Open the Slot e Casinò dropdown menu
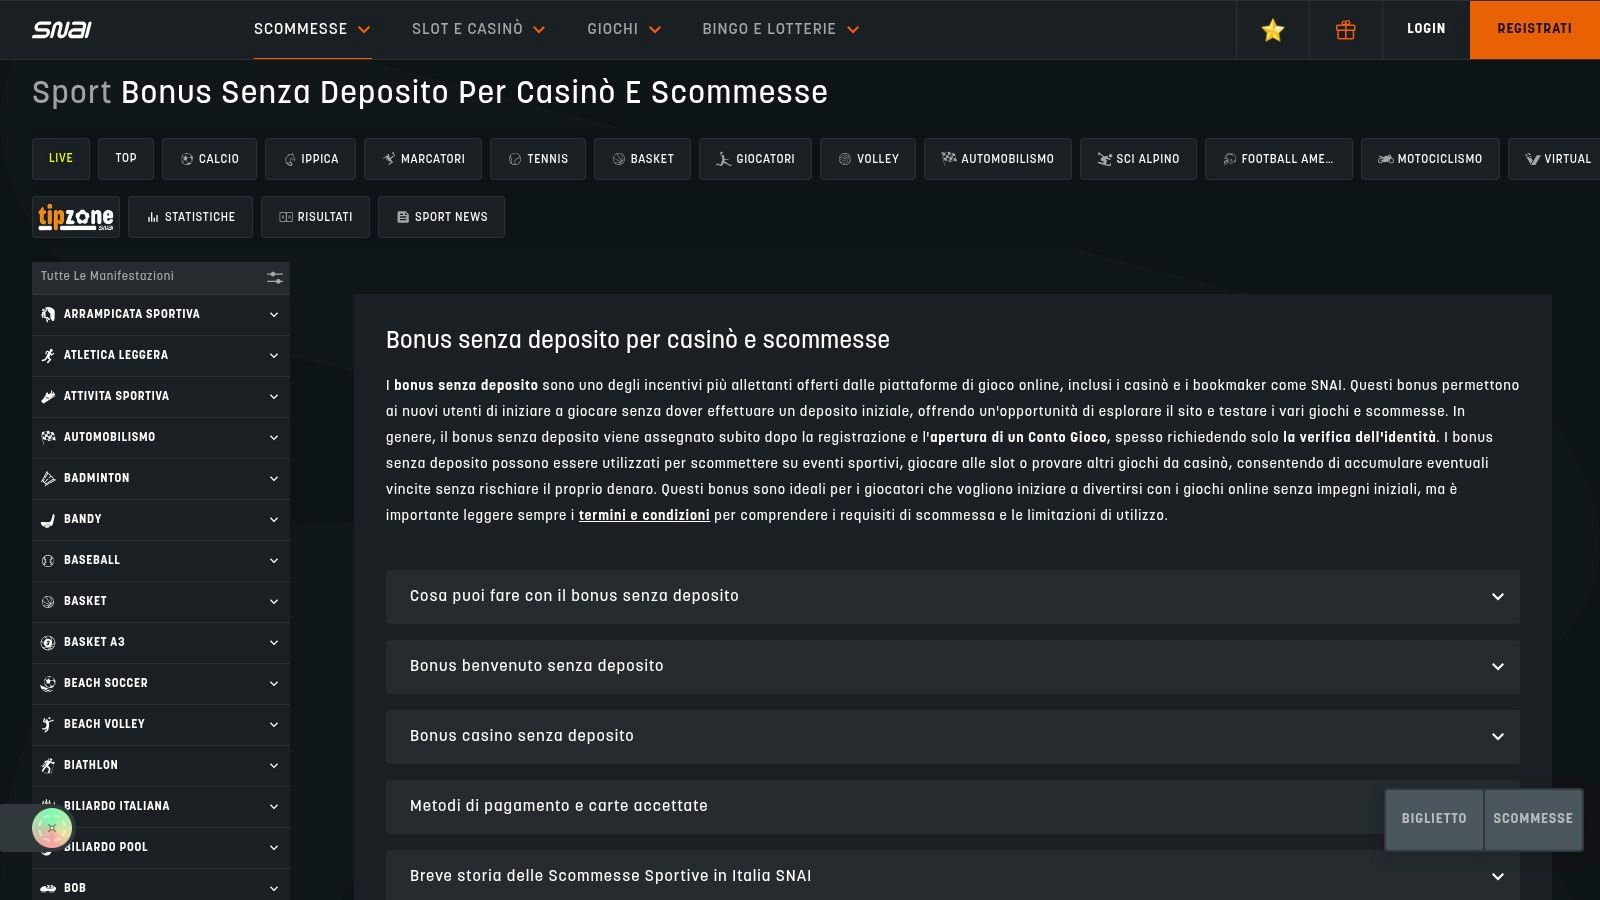Screen dimensions: 1600x900 coord(478,29)
